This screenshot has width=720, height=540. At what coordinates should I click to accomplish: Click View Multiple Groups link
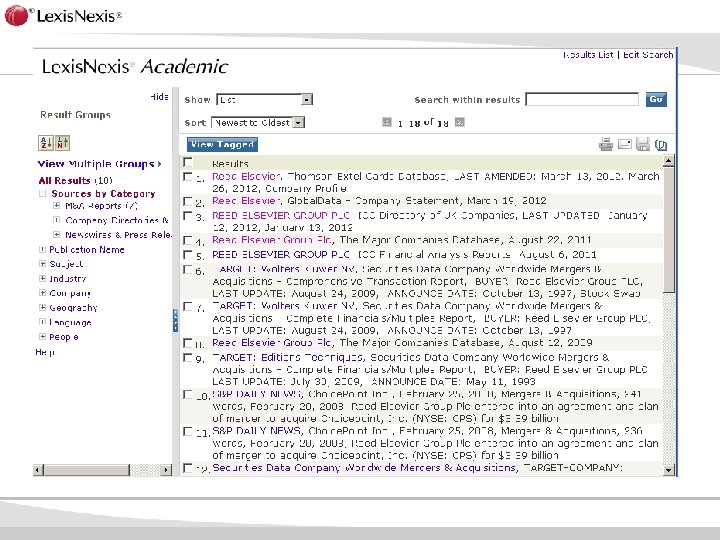click(99, 164)
